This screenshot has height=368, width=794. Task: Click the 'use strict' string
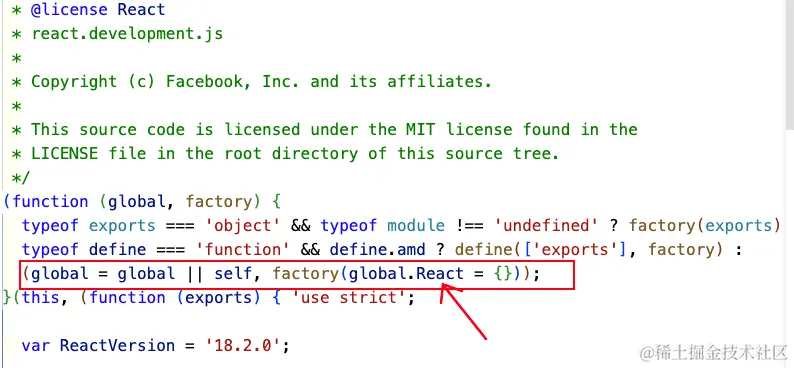(x=349, y=298)
